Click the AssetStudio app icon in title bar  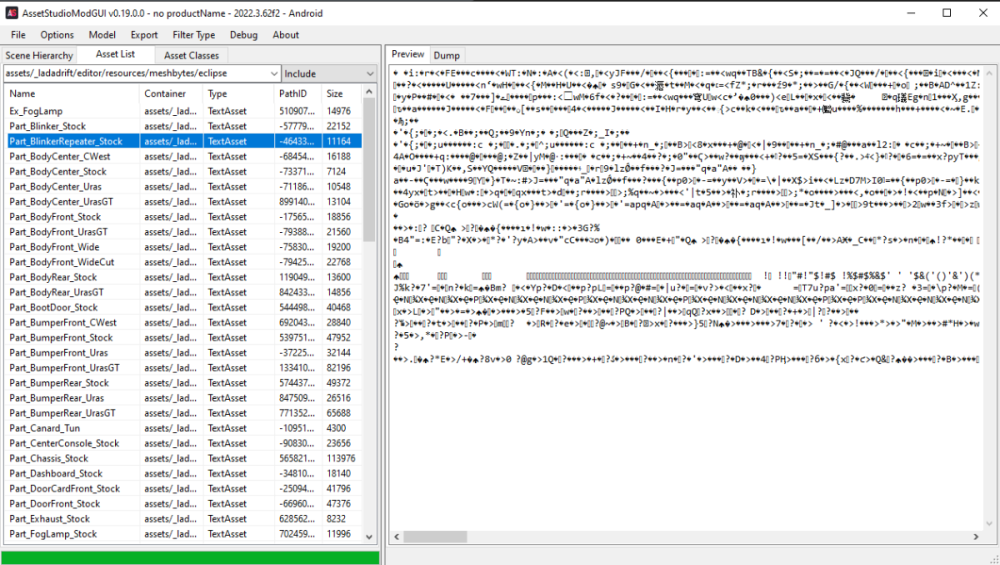pyautogui.click(x=11, y=13)
